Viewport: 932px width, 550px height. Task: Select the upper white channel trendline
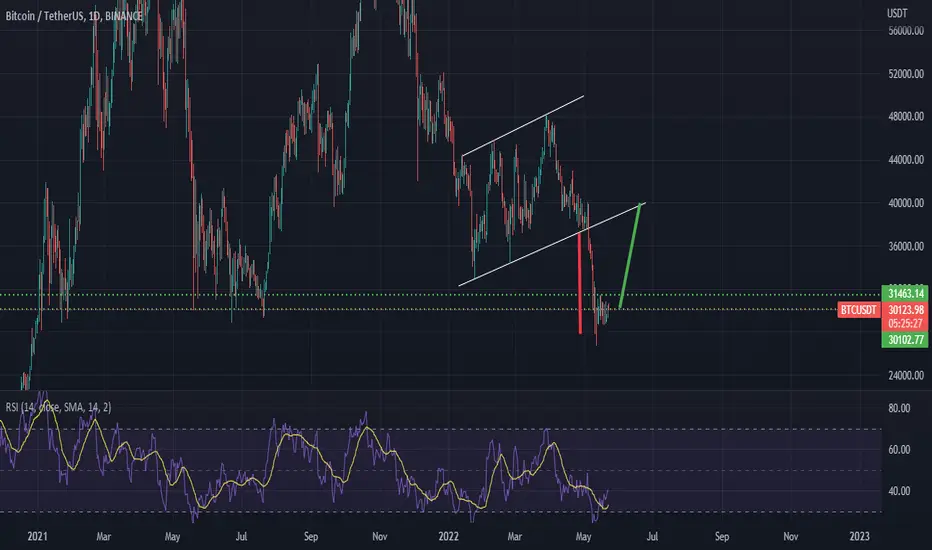(x=523, y=125)
